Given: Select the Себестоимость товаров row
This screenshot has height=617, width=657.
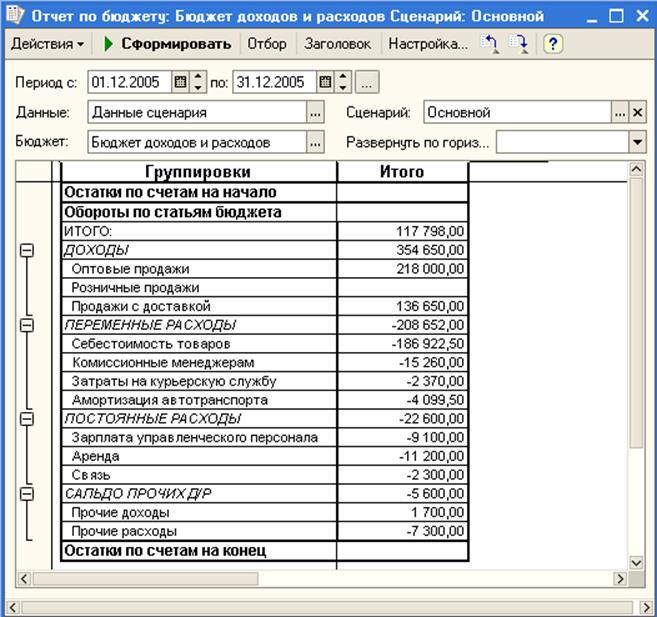Looking at the screenshot, I should coord(264,344).
